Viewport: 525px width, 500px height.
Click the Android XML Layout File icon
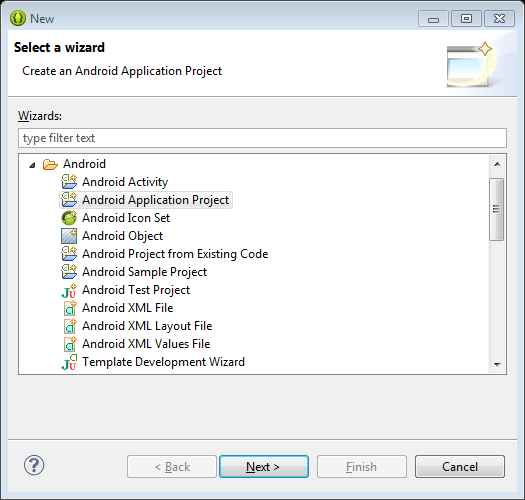pos(70,326)
